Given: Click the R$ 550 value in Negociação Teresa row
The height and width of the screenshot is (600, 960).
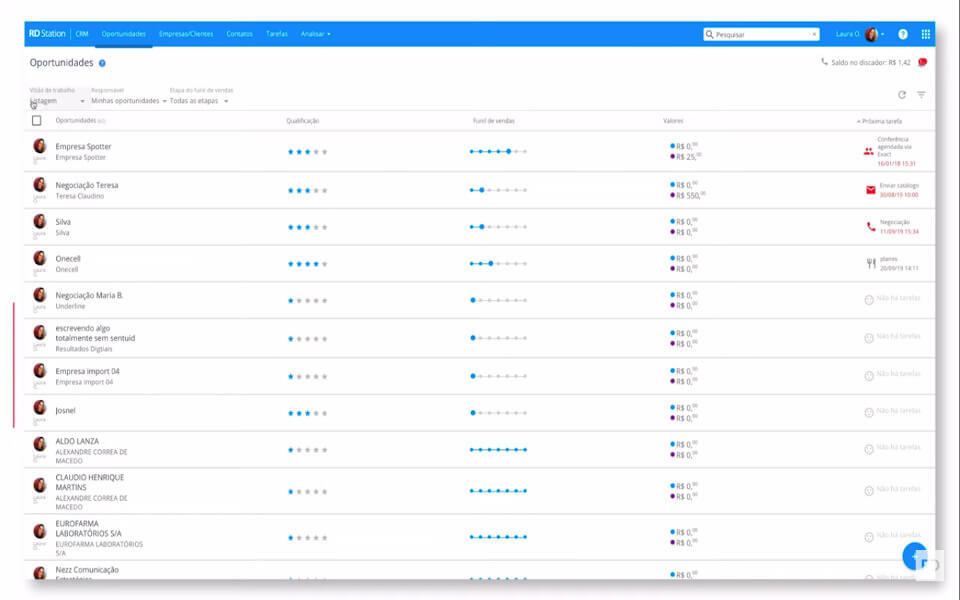Looking at the screenshot, I should tap(691, 195).
